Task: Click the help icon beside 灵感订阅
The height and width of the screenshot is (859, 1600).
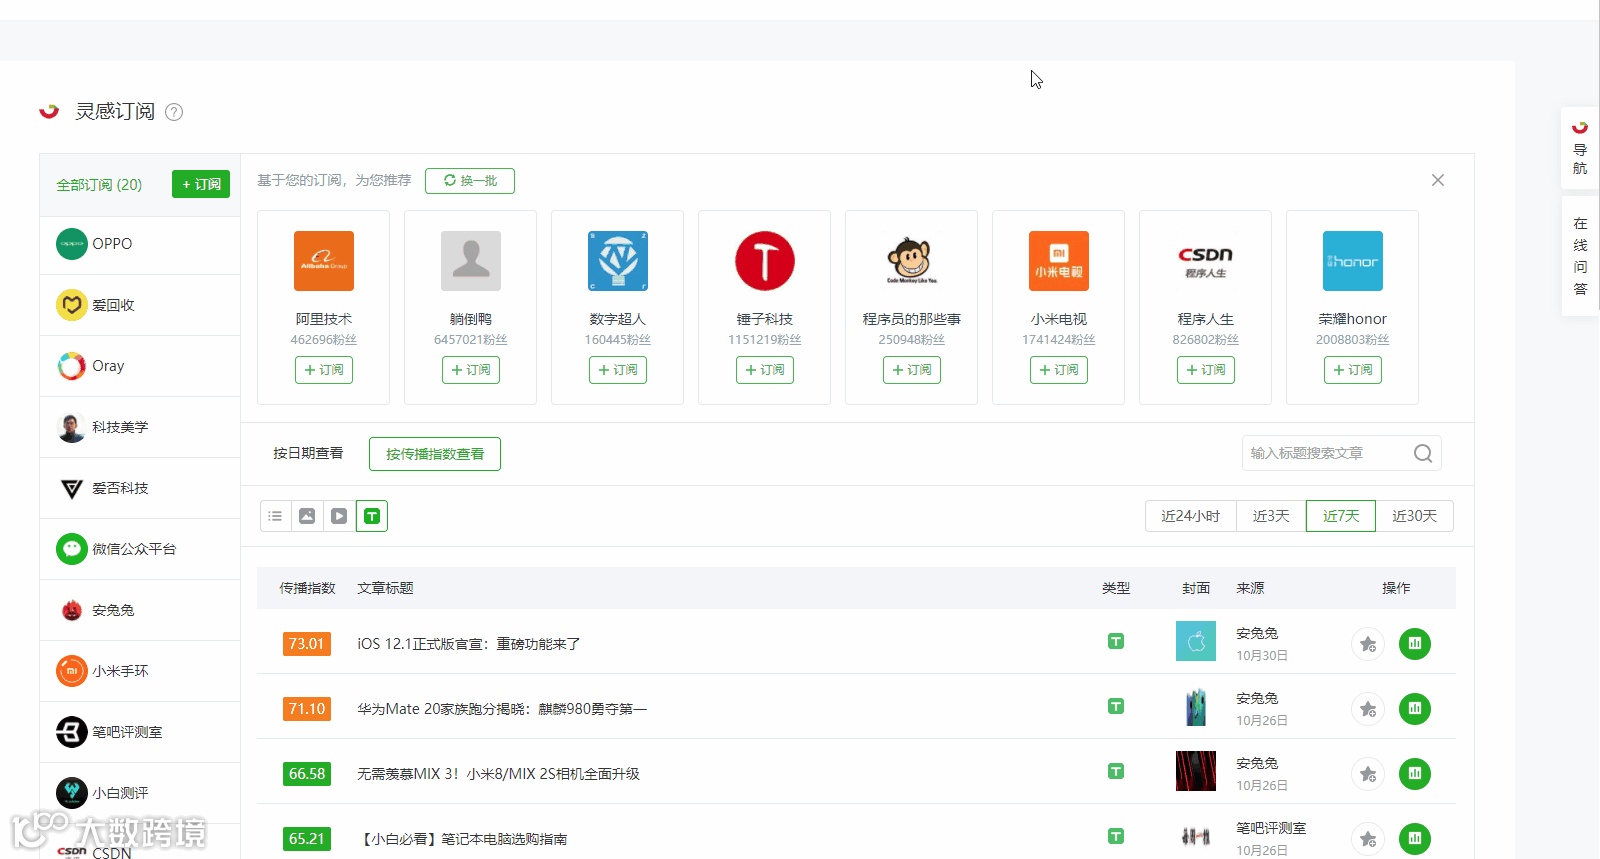Action: (174, 112)
